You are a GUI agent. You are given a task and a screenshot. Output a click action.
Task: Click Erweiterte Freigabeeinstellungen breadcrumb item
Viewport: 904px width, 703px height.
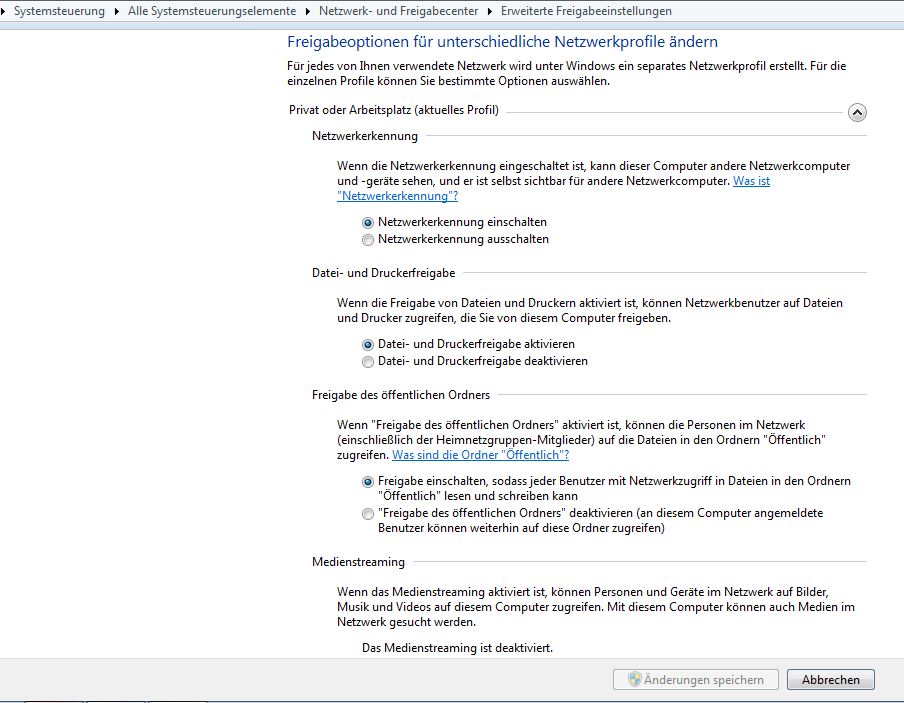click(x=586, y=11)
